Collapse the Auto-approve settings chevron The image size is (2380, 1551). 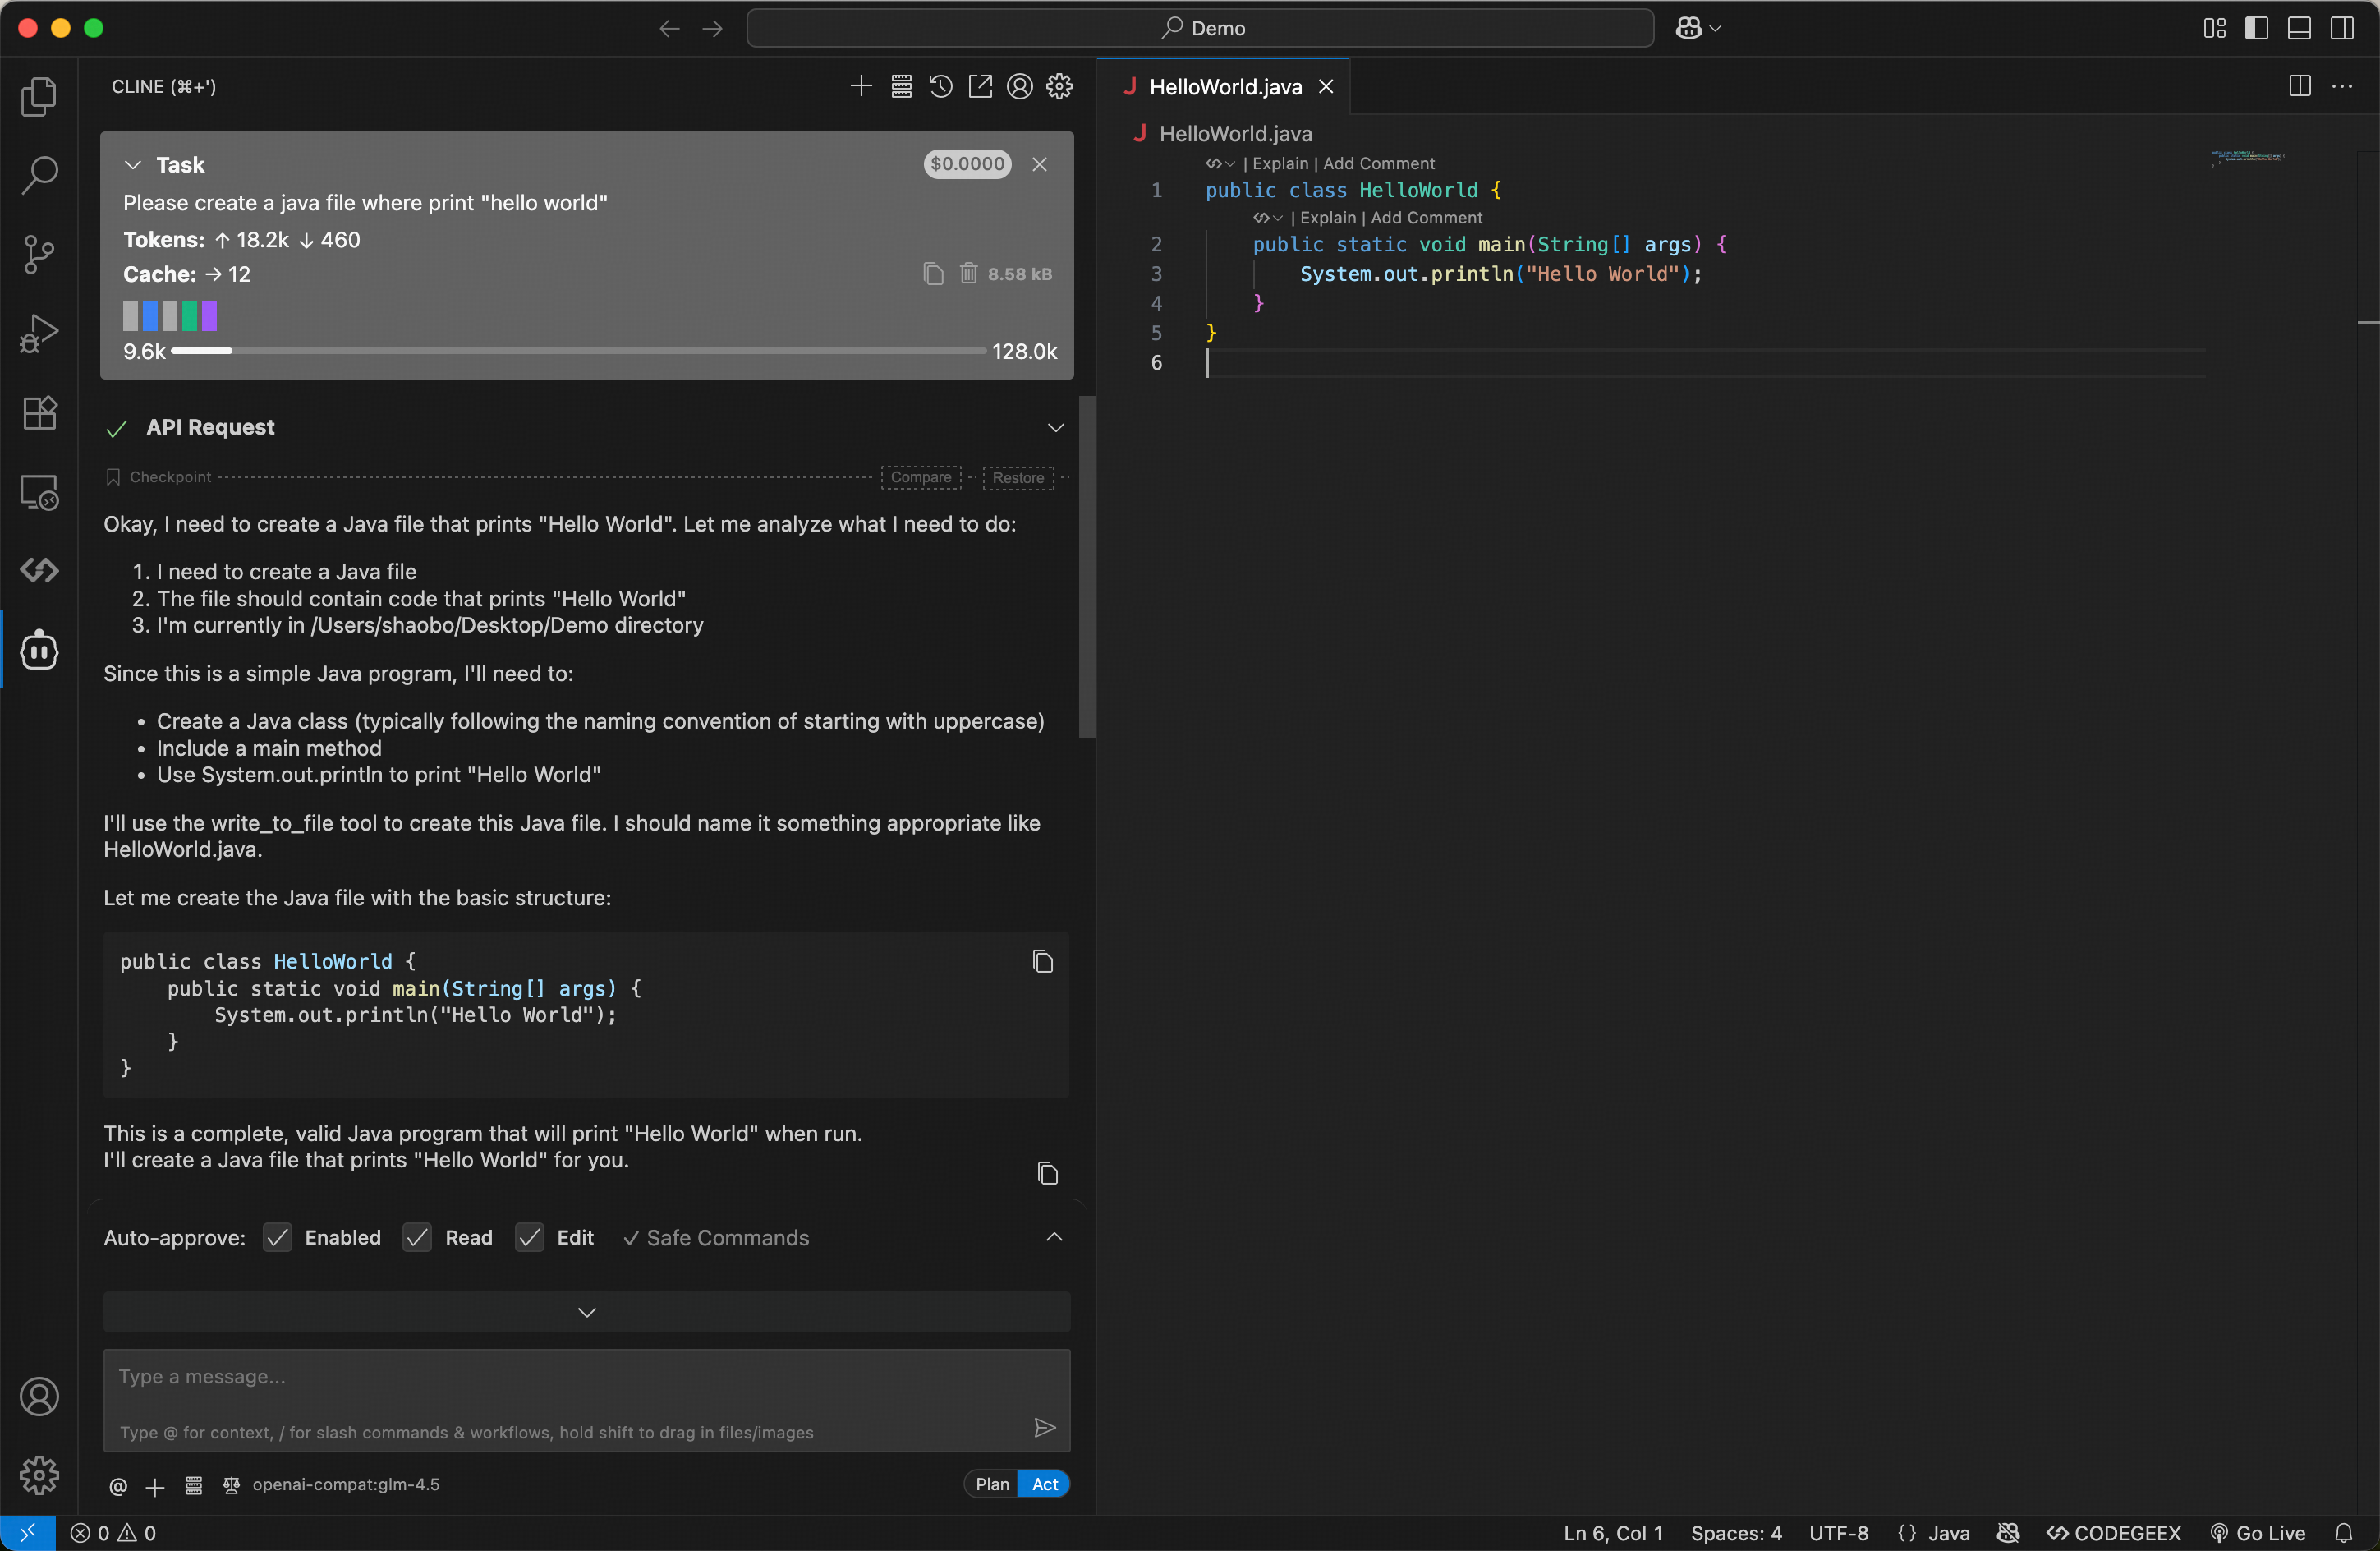point(1054,1237)
